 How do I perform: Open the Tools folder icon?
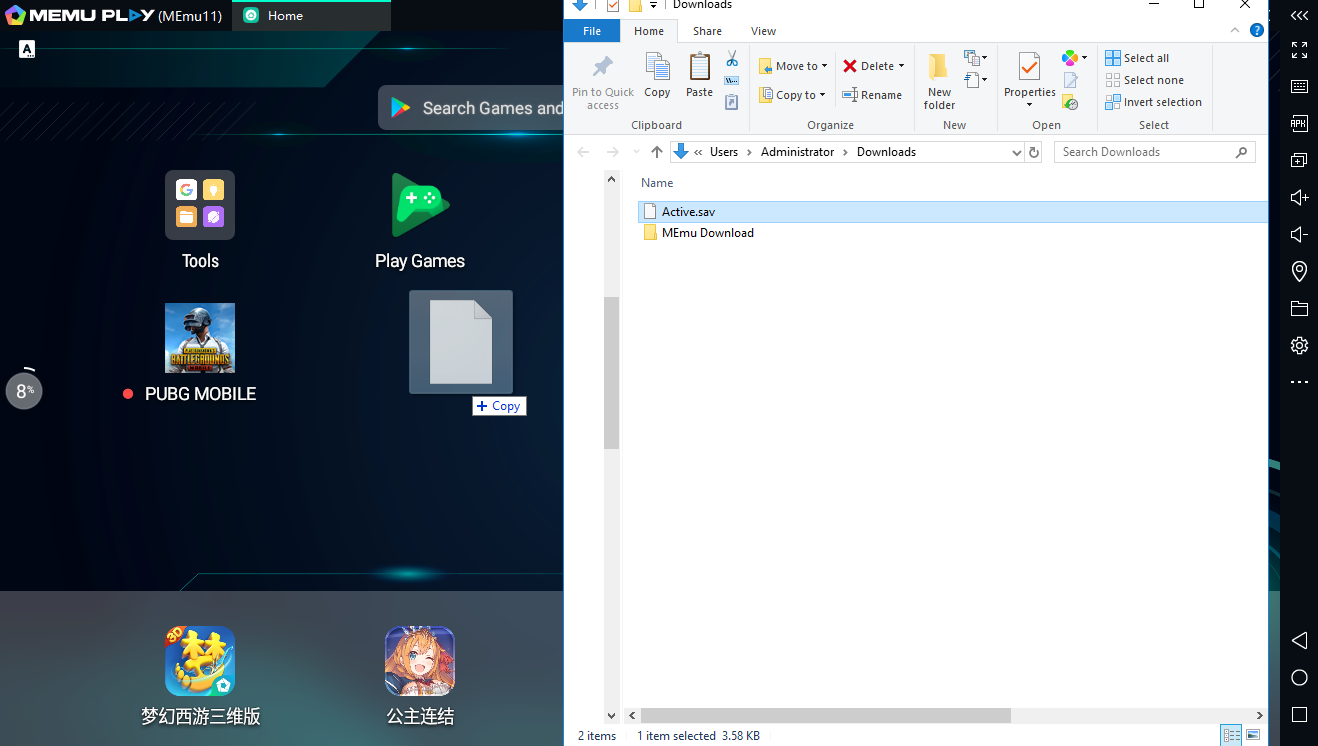pos(200,205)
